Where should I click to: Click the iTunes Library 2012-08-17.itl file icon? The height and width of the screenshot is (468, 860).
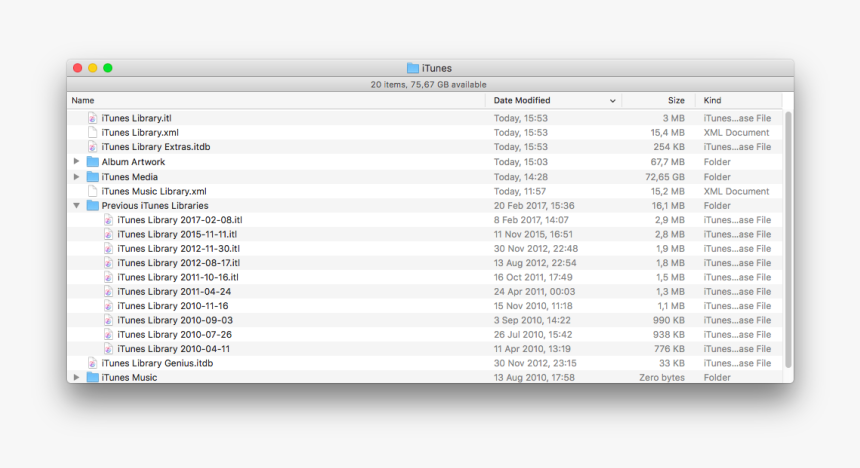(109, 263)
